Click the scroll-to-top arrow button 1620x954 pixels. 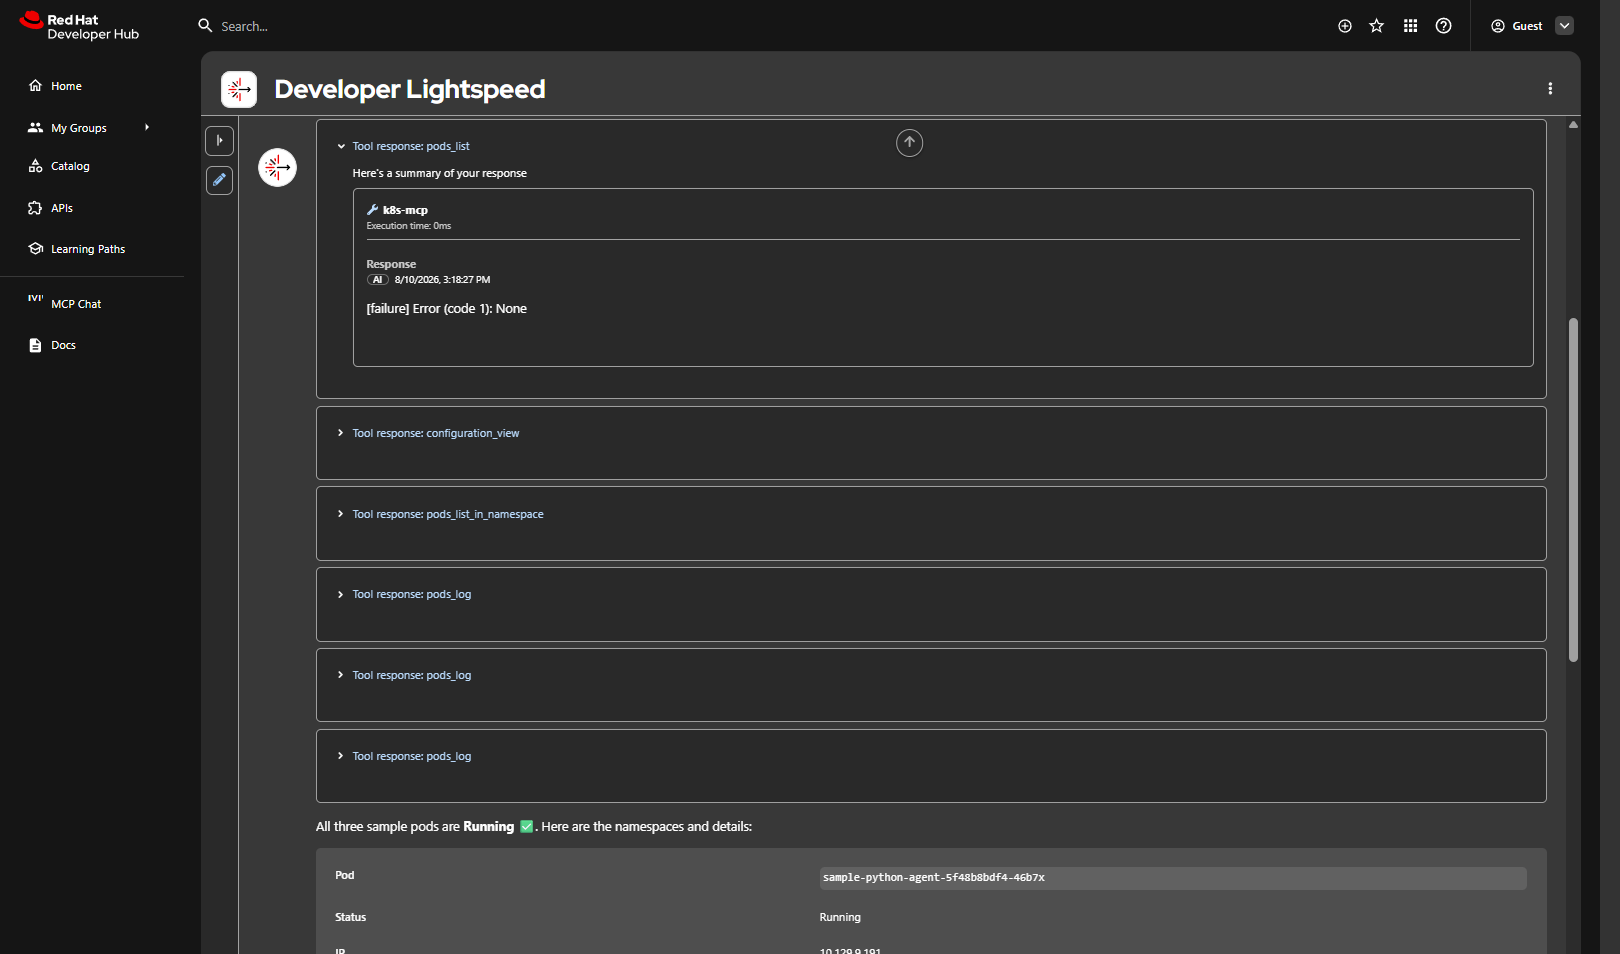click(x=909, y=143)
